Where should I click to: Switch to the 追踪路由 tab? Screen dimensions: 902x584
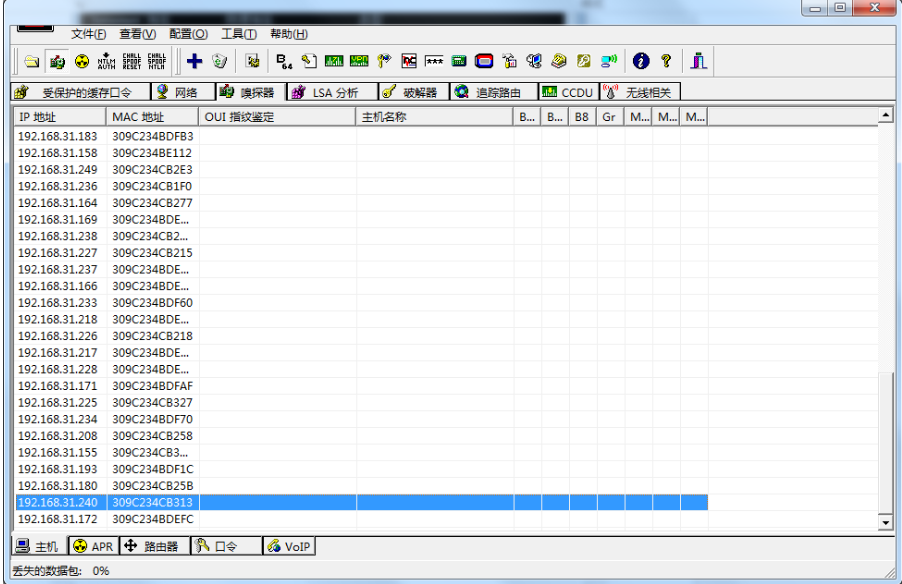494,92
